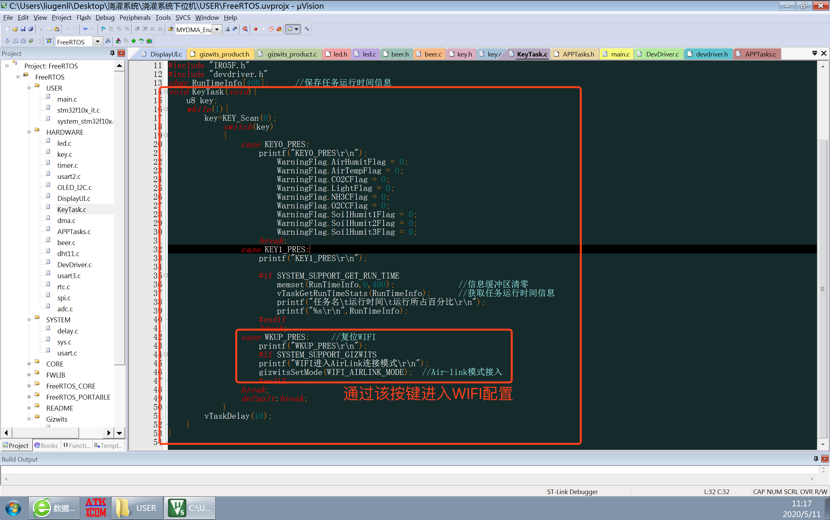Close the Project panel with red X

(x=121, y=53)
